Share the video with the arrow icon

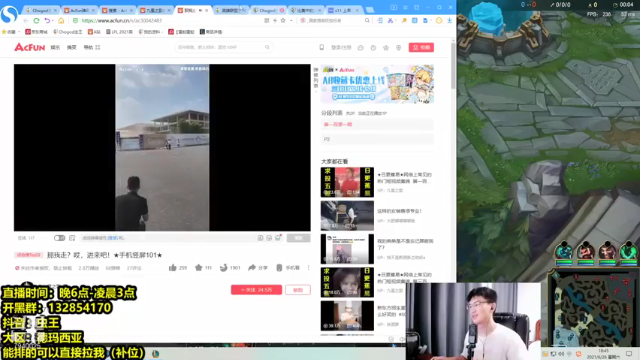point(252,268)
